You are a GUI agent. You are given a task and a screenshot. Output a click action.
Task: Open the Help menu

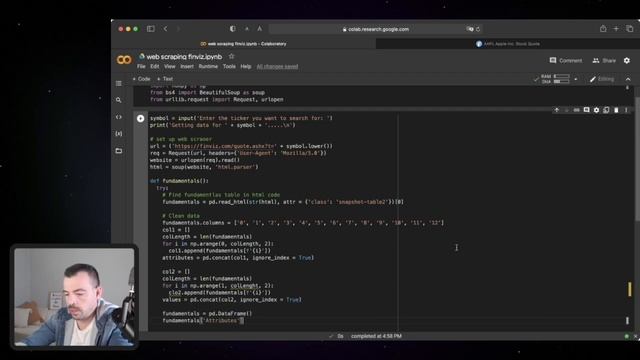(246, 67)
